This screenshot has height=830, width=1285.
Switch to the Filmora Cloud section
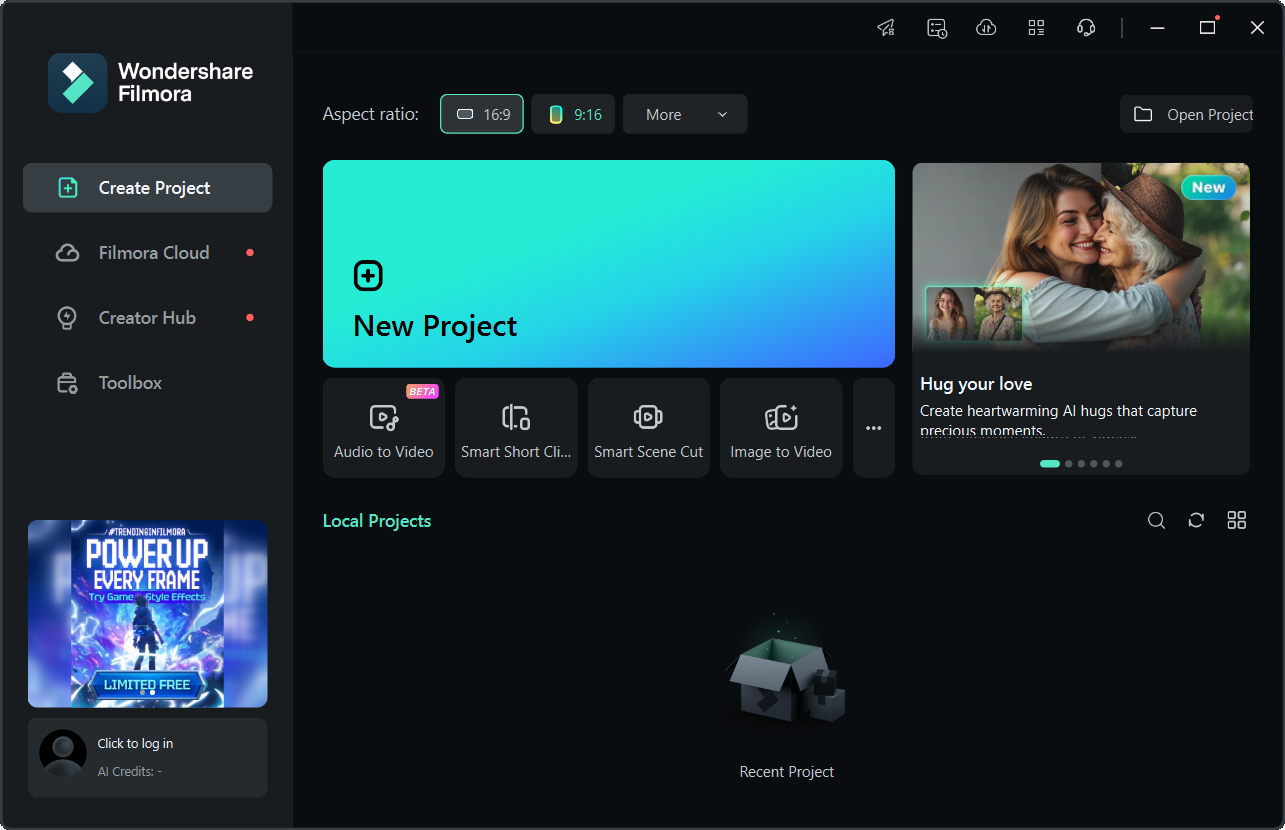[146, 252]
